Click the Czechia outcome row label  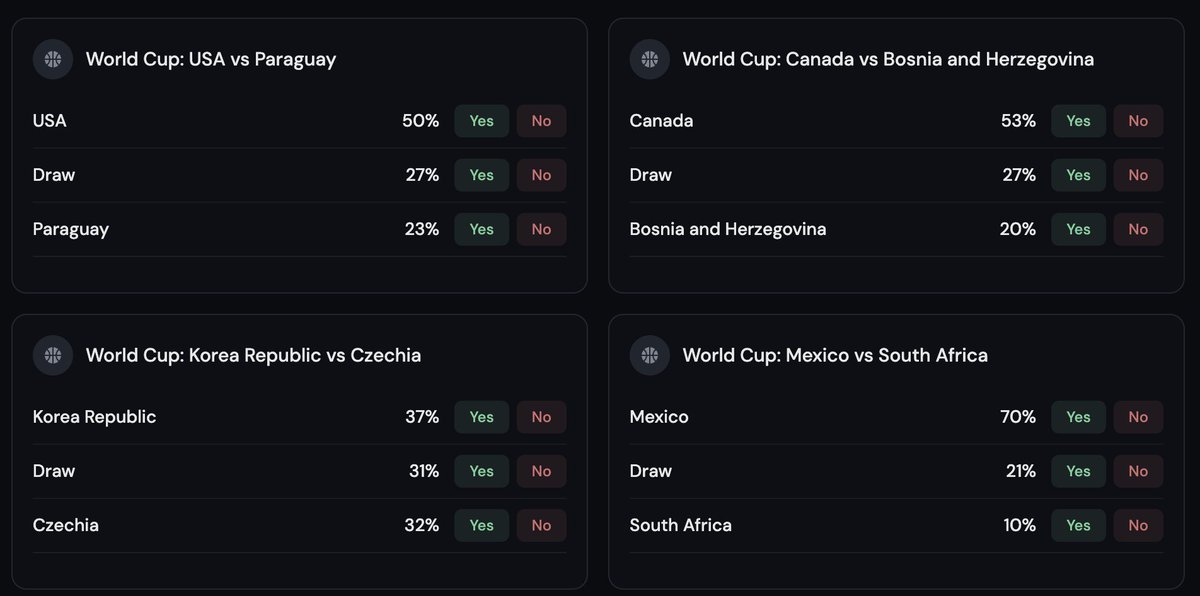pyautogui.click(x=66, y=525)
